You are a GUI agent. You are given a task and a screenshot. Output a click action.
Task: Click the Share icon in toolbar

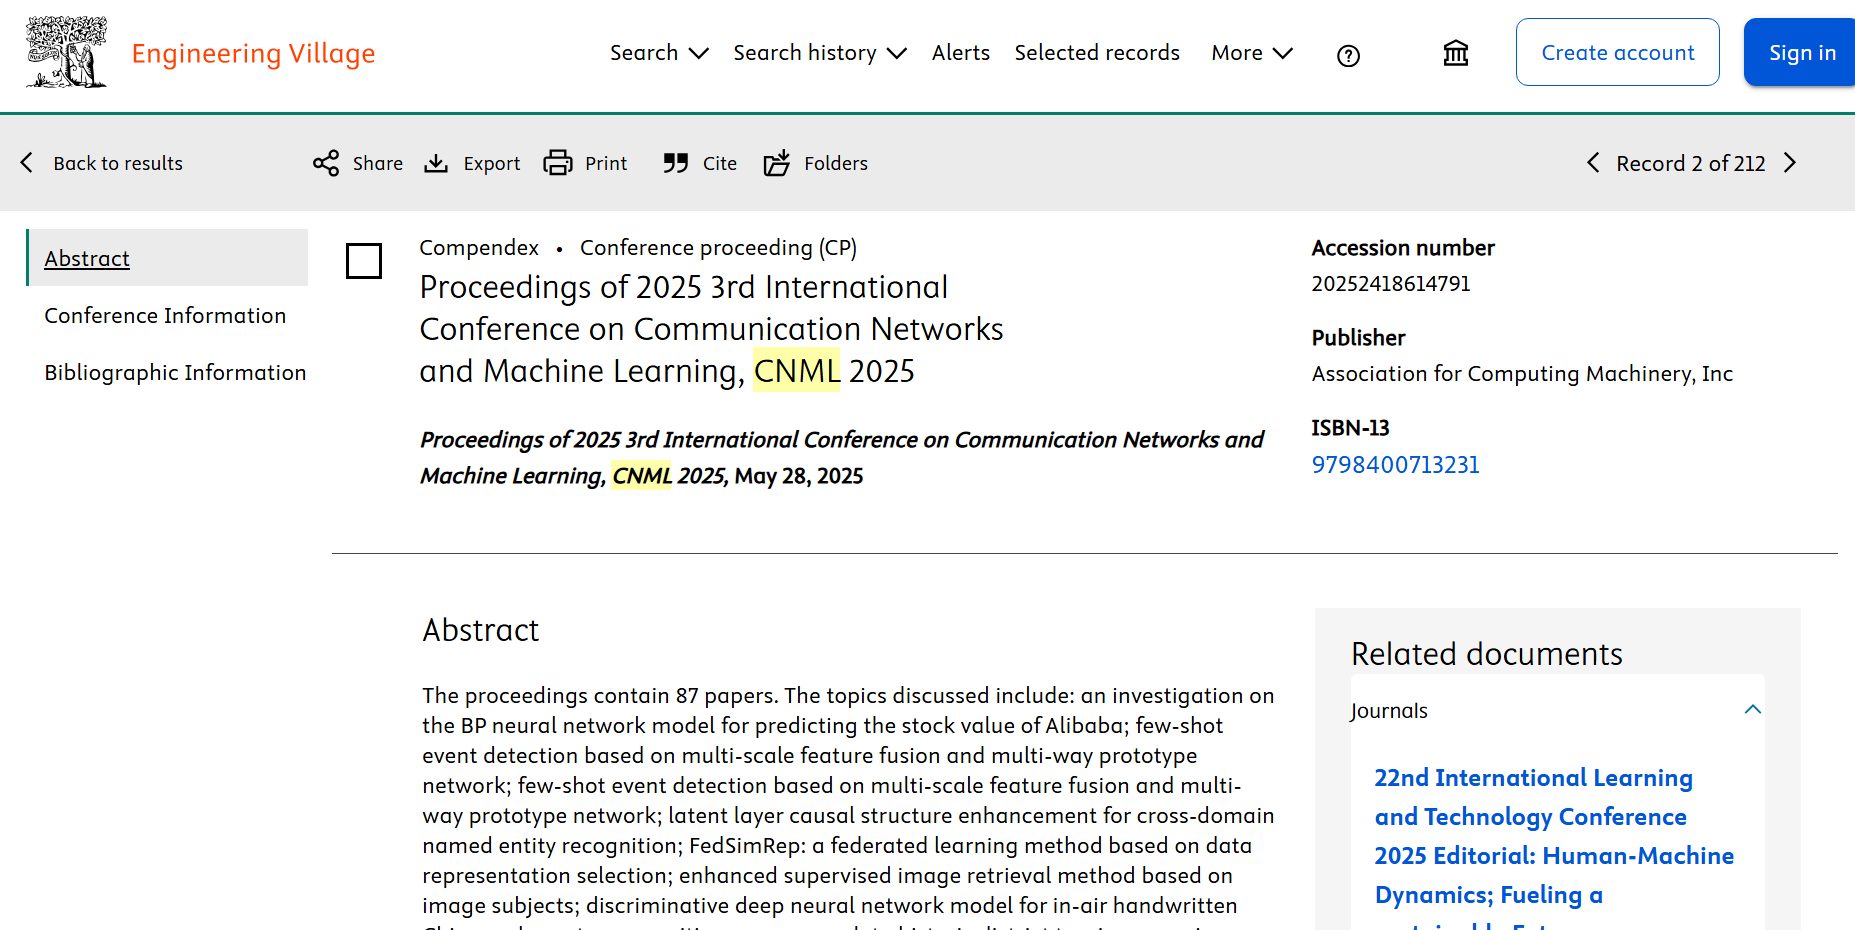tap(326, 163)
